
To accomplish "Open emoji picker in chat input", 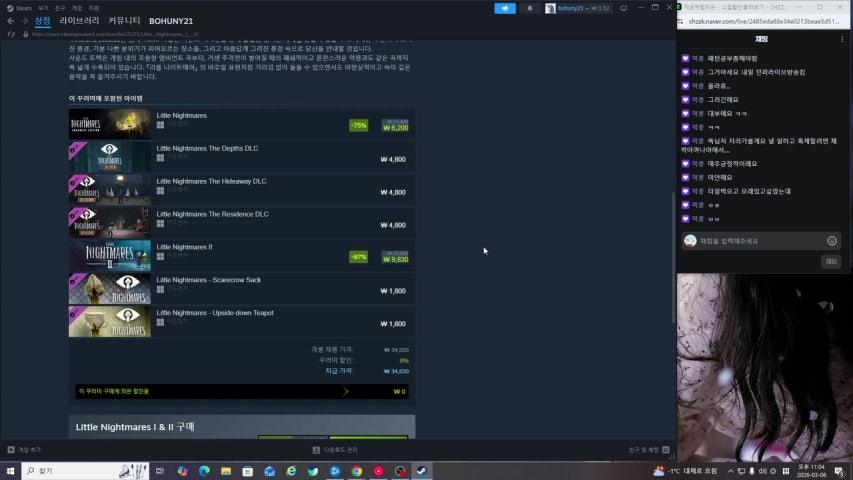I will pyautogui.click(x=832, y=241).
